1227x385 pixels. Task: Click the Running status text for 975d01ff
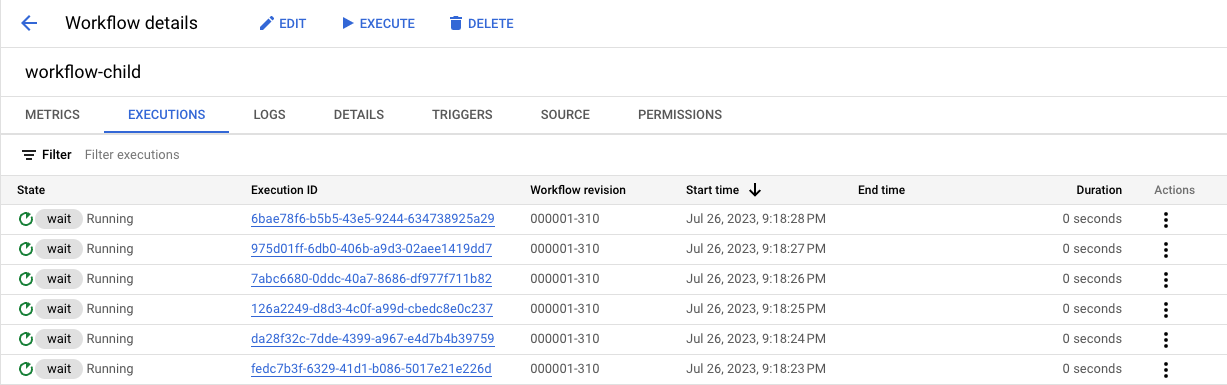pos(110,249)
